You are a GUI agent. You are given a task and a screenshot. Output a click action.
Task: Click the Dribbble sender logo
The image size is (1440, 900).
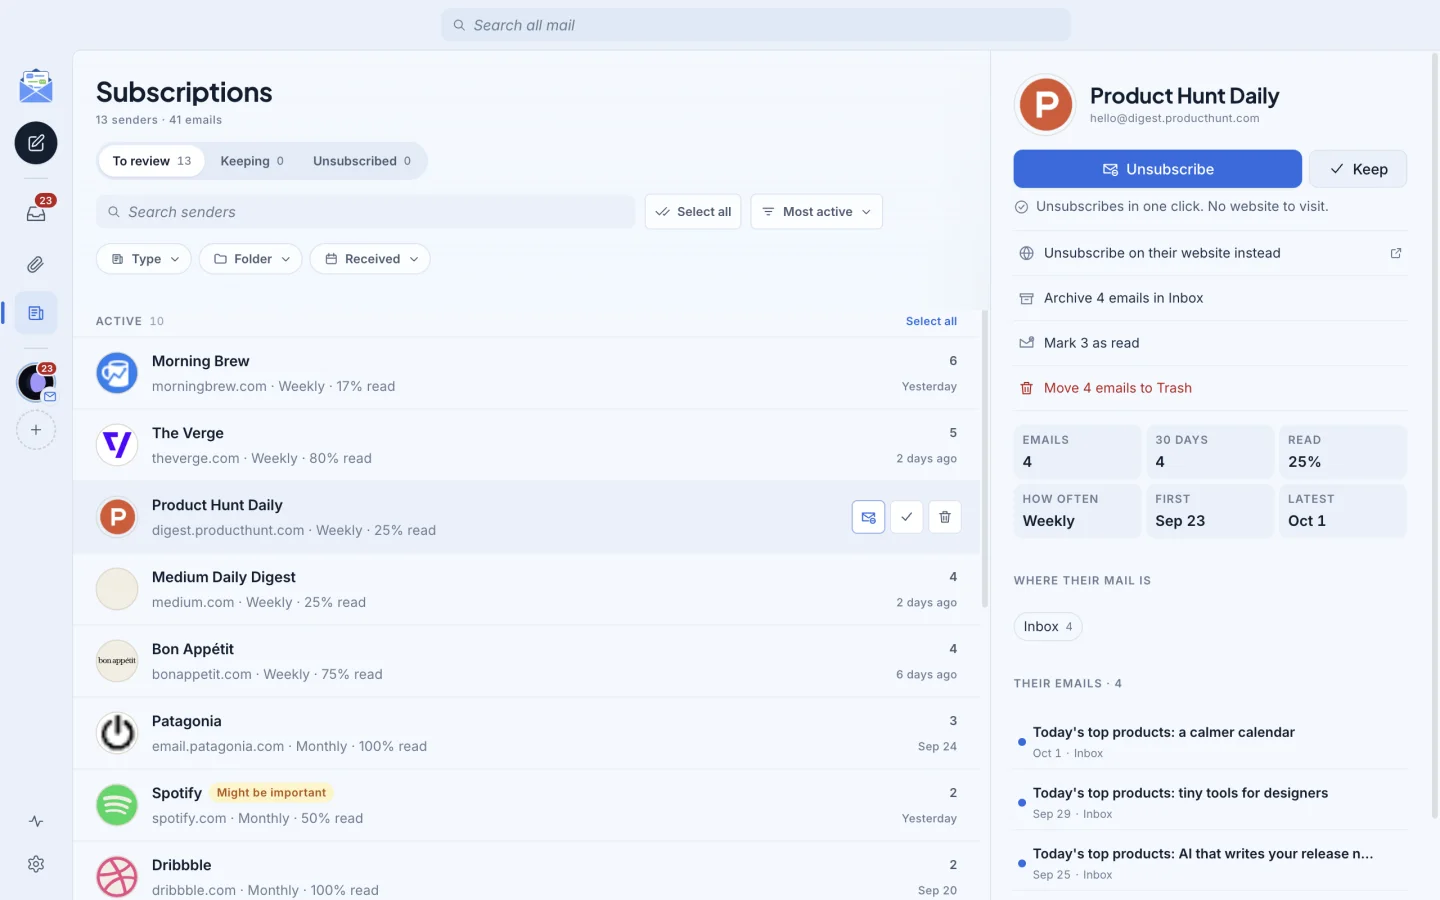coord(117,877)
